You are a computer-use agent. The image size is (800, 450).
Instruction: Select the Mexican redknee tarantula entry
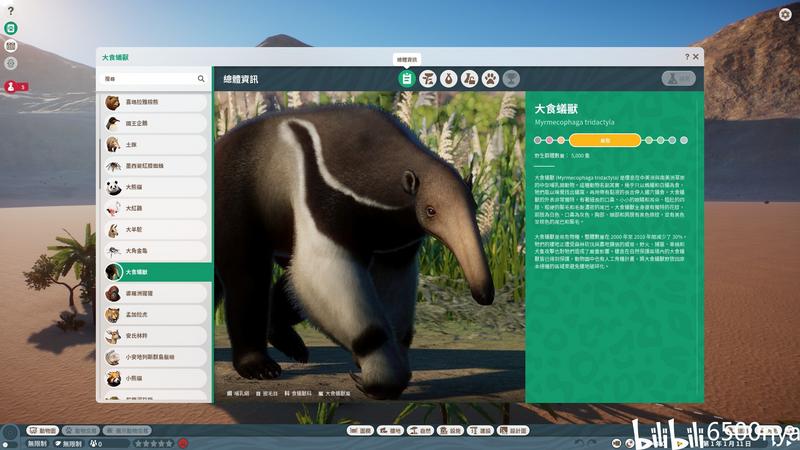pyautogui.click(x=156, y=166)
